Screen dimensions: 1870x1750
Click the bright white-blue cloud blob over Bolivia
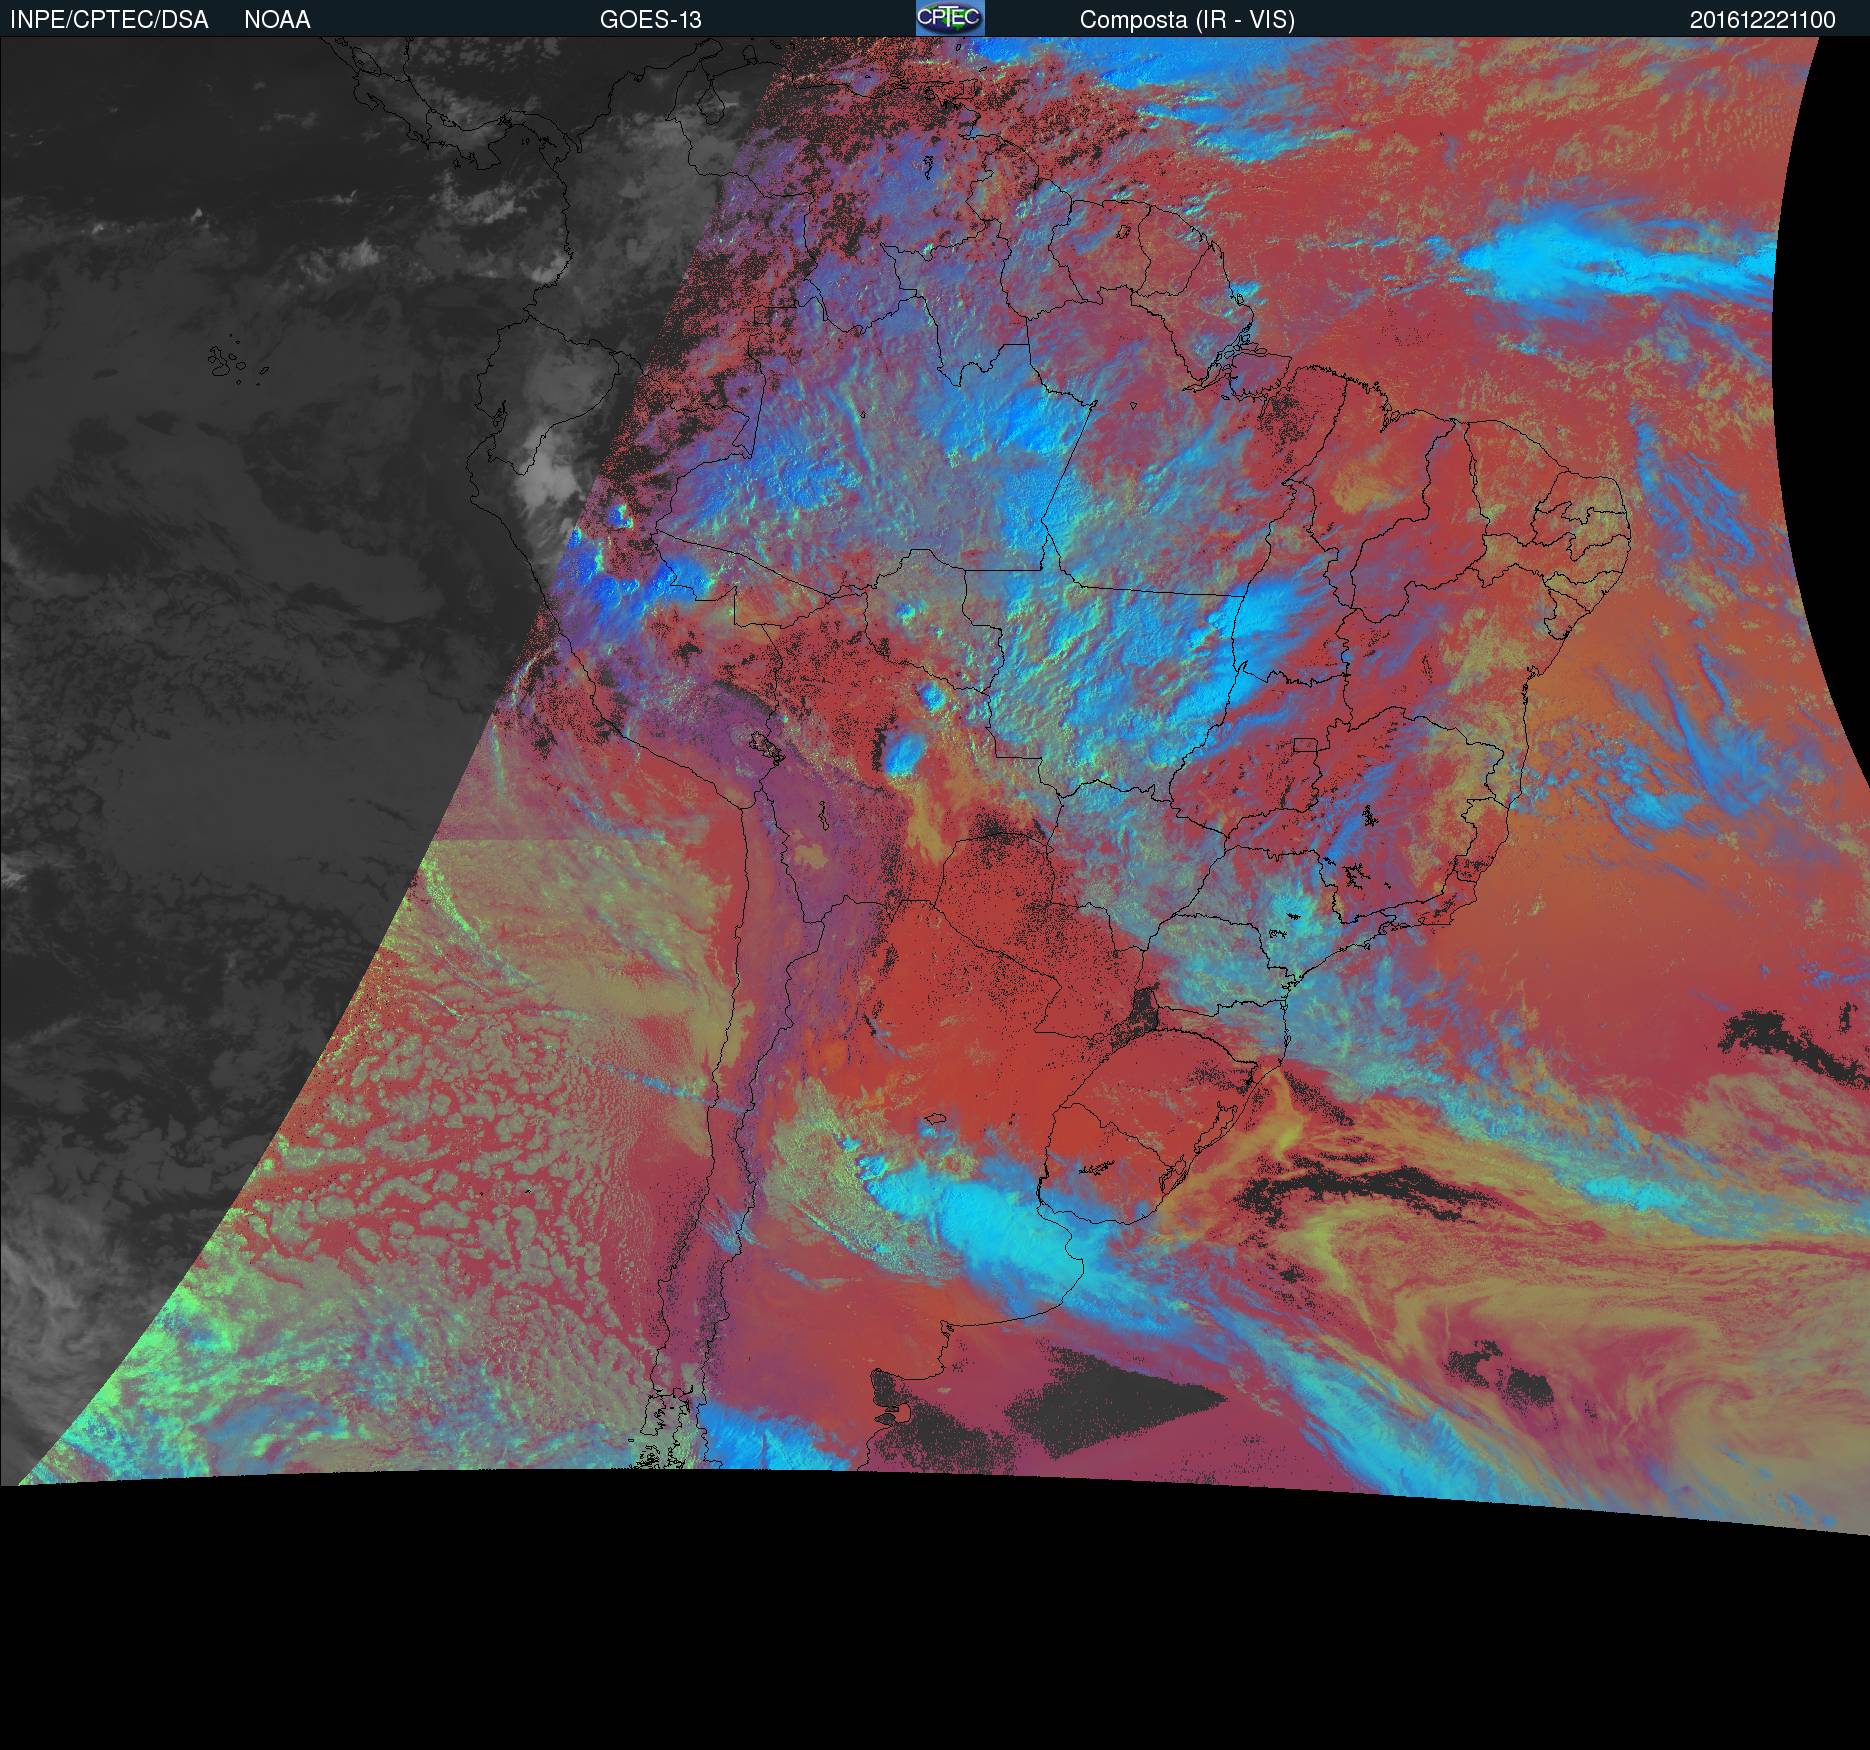pos(906,756)
